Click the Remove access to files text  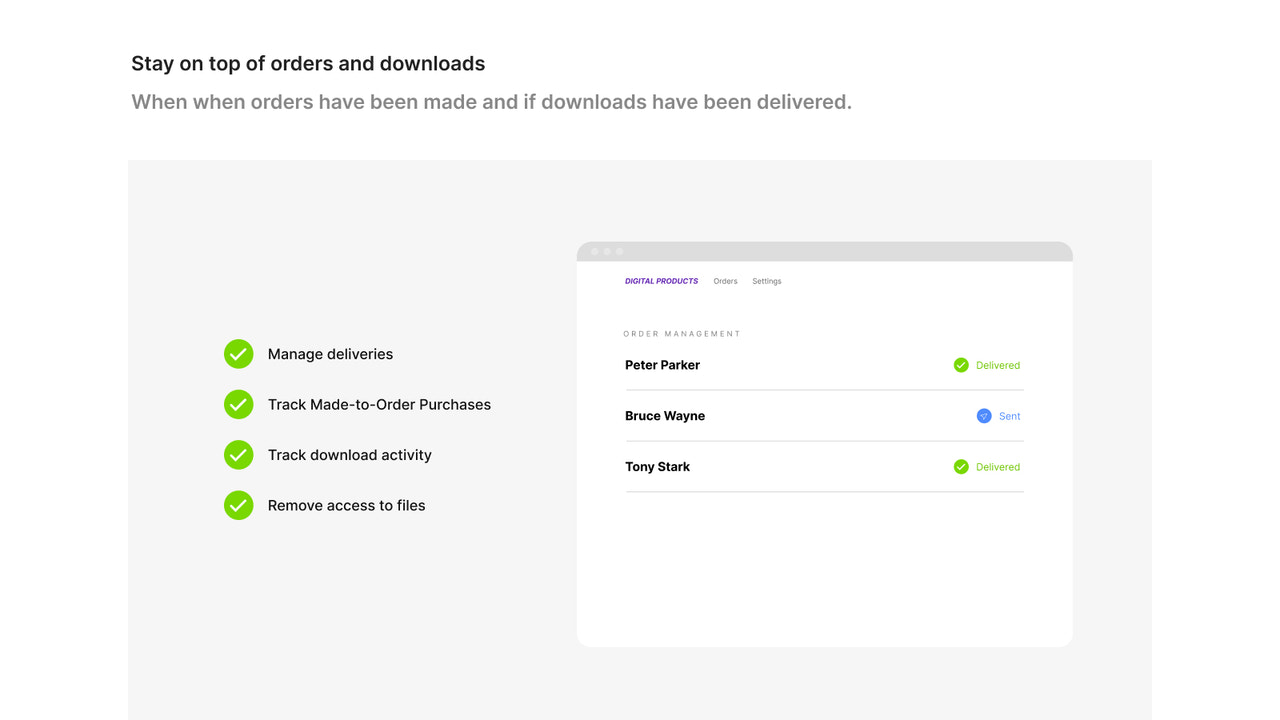(346, 505)
